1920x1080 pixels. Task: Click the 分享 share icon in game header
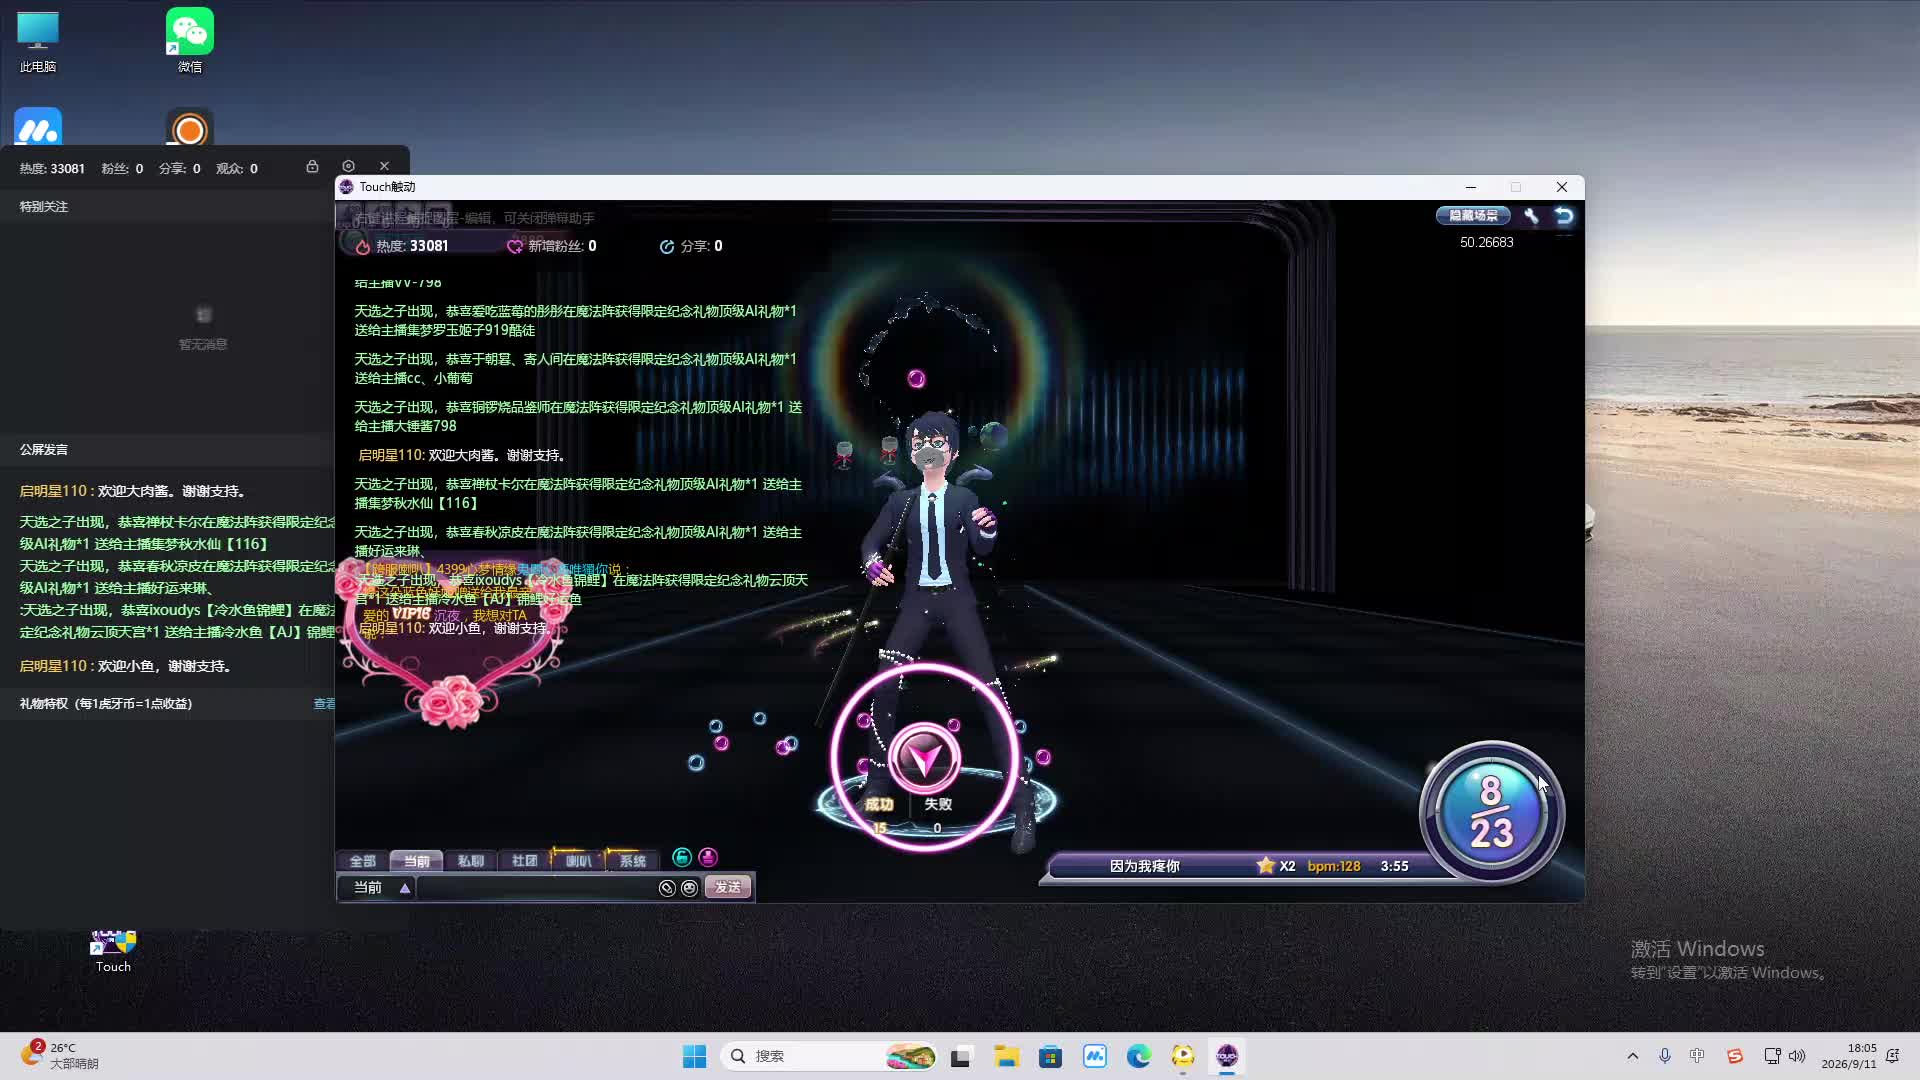tap(667, 246)
